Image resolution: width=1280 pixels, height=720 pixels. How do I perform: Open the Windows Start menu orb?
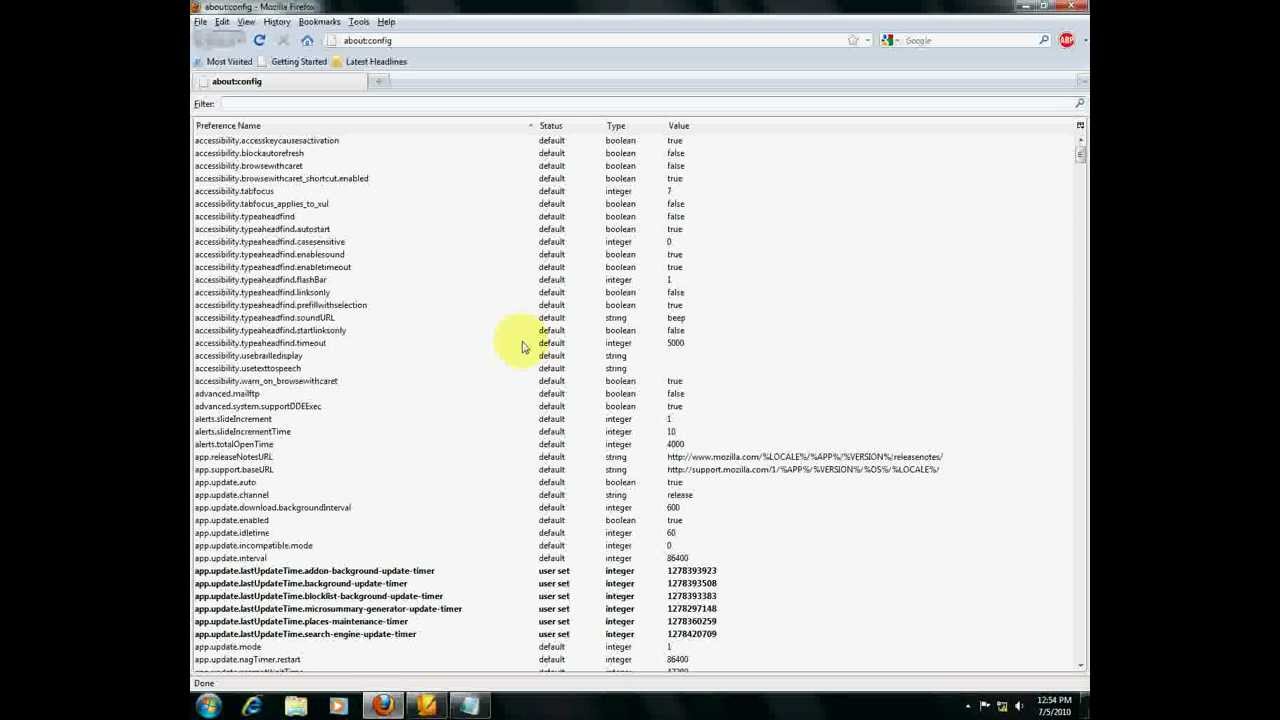pyautogui.click(x=209, y=707)
